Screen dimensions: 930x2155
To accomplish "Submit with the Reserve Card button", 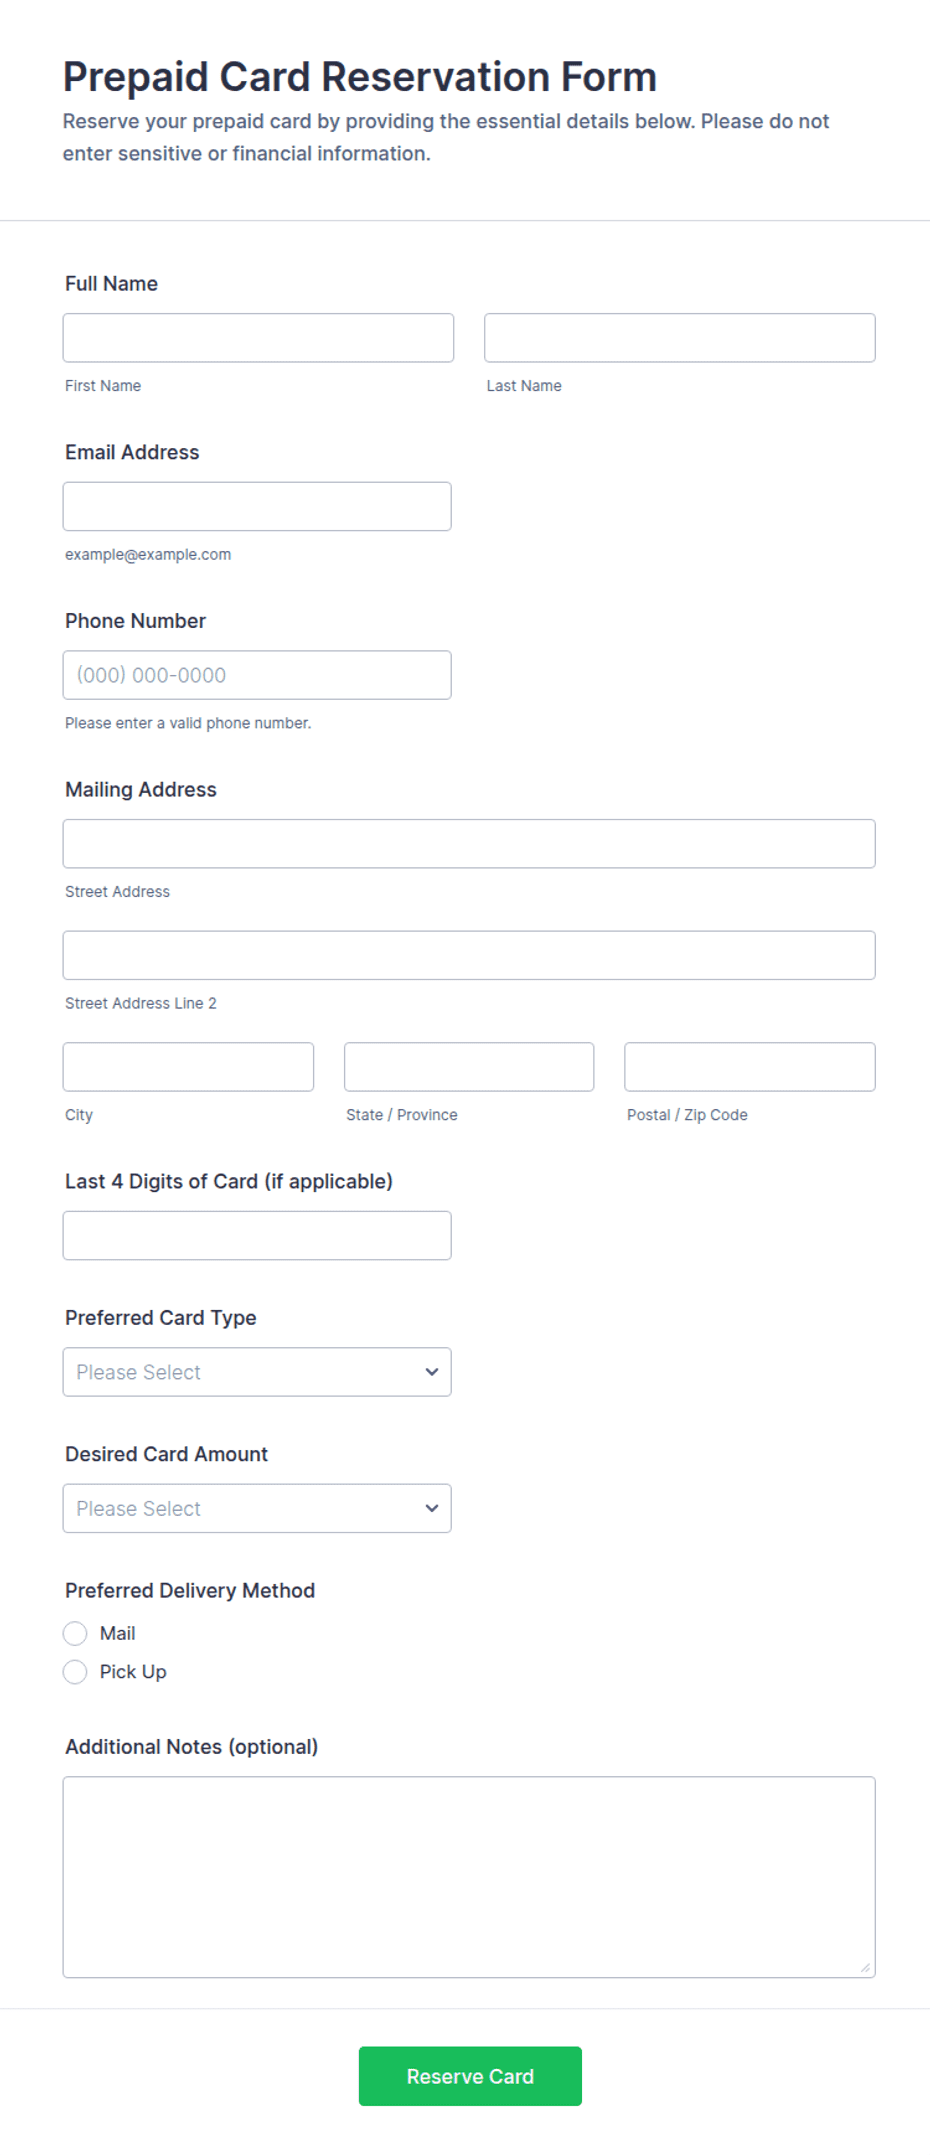I will [470, 2076].
